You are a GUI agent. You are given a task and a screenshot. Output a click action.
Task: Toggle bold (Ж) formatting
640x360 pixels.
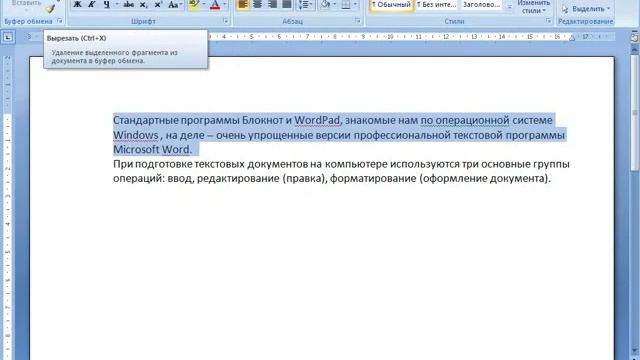pyautogui.click(x=77, y=5)
